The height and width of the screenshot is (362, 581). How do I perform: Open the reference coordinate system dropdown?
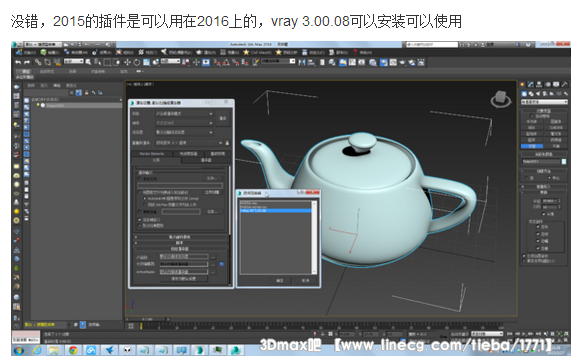pos(170,61)
